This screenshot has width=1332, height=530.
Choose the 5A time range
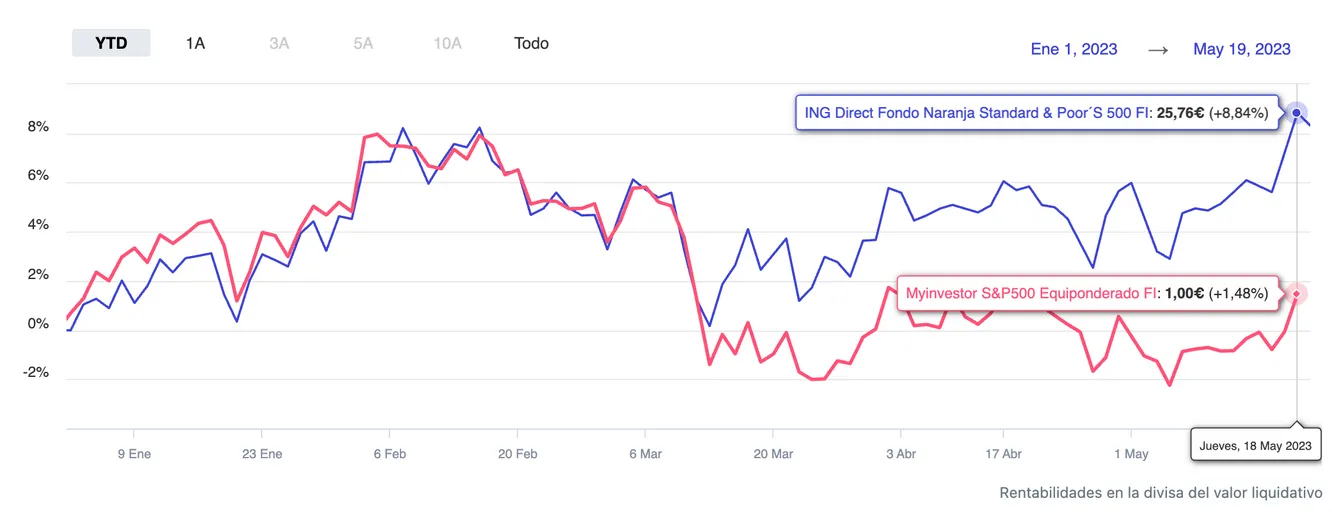coord(363,43)
